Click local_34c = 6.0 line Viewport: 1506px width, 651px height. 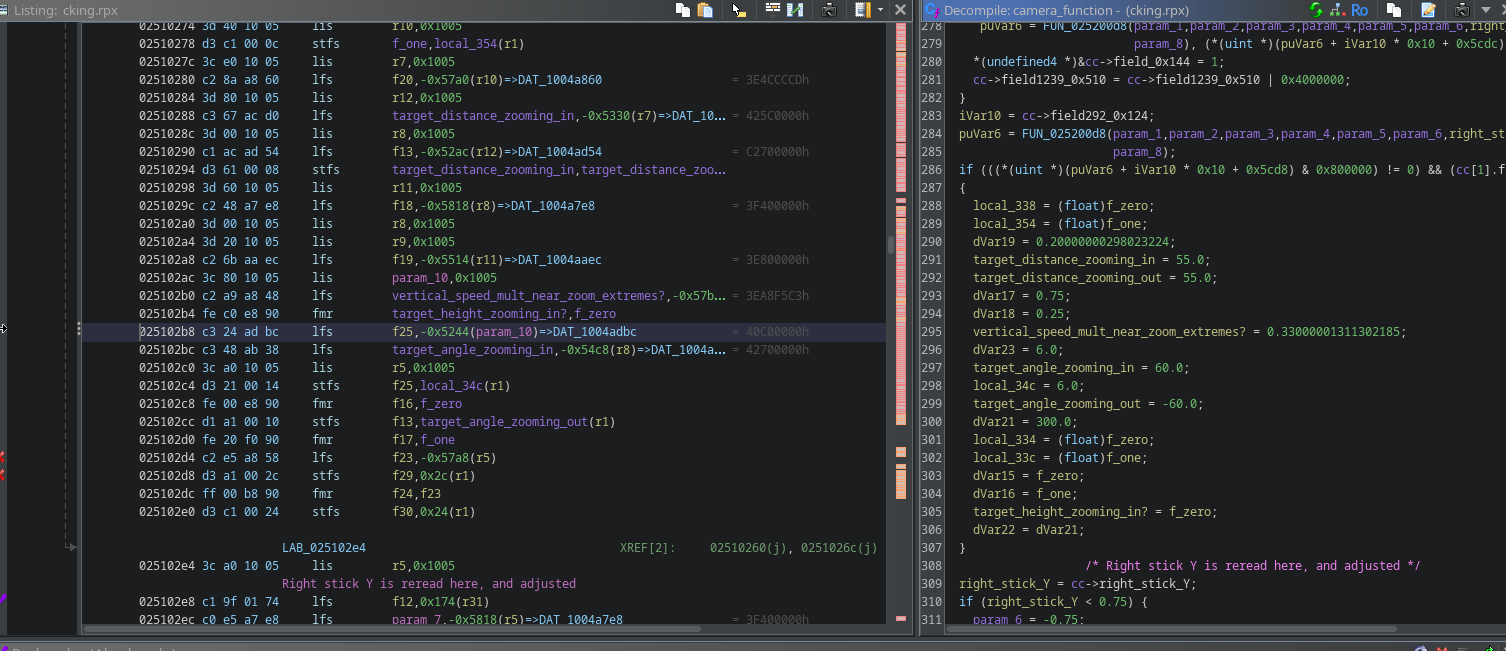click(x=1028, y=386)
